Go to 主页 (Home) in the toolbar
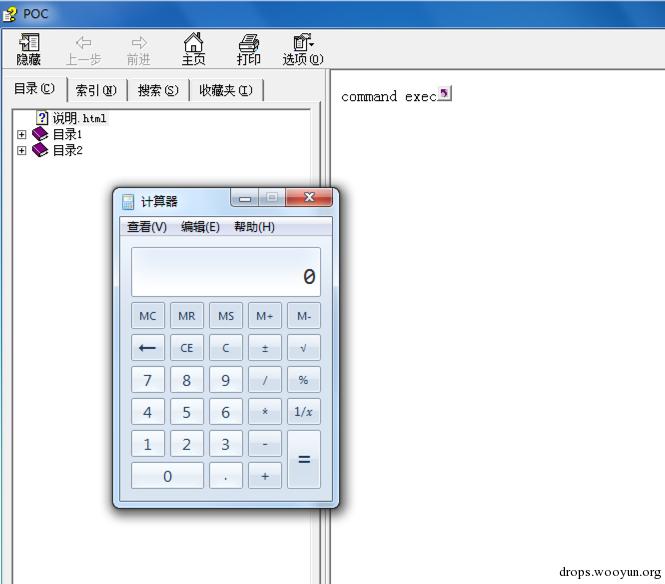 193,49
